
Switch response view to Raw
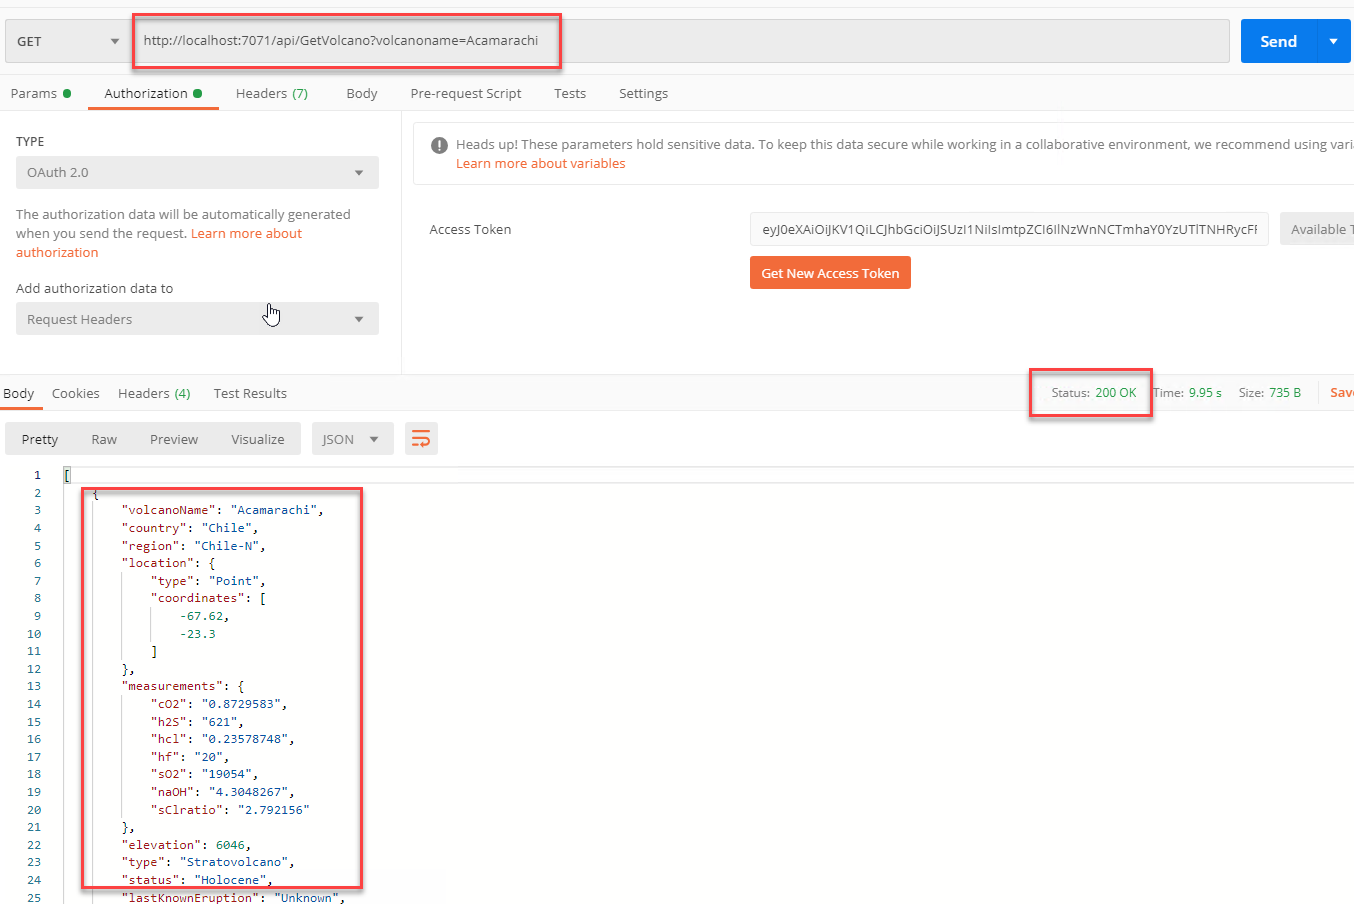(104, 439)
